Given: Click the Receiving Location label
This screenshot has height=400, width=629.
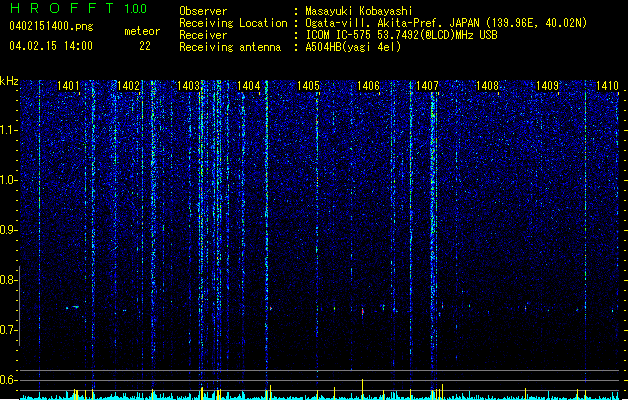Looking at the screenshot, I should click(x=233, y=23).
